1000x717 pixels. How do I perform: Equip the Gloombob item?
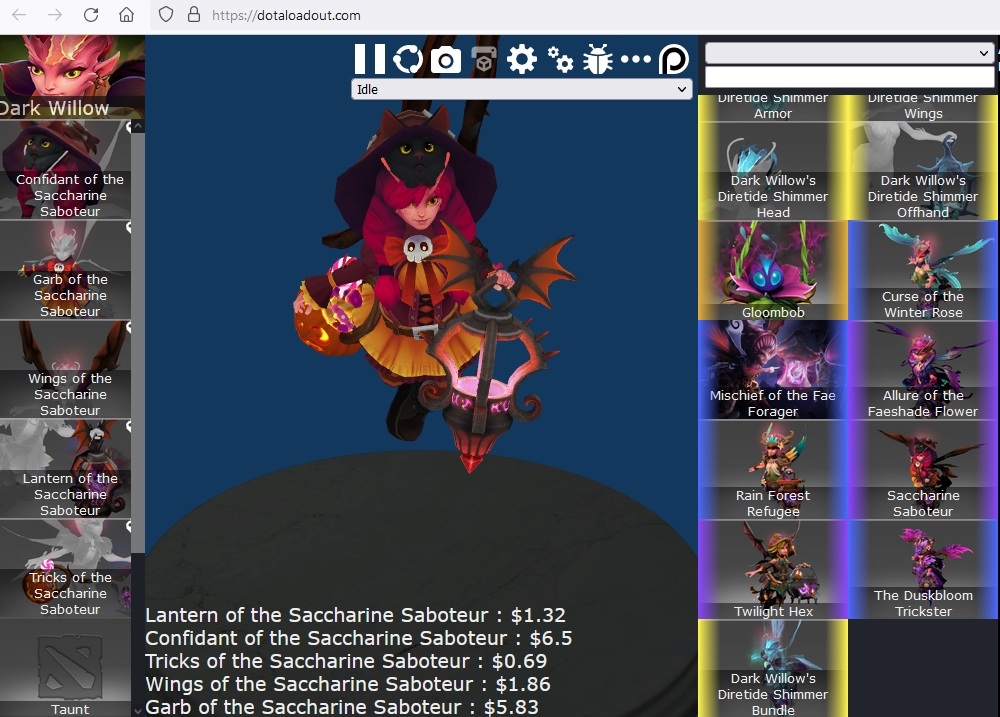tap(772, 270)
